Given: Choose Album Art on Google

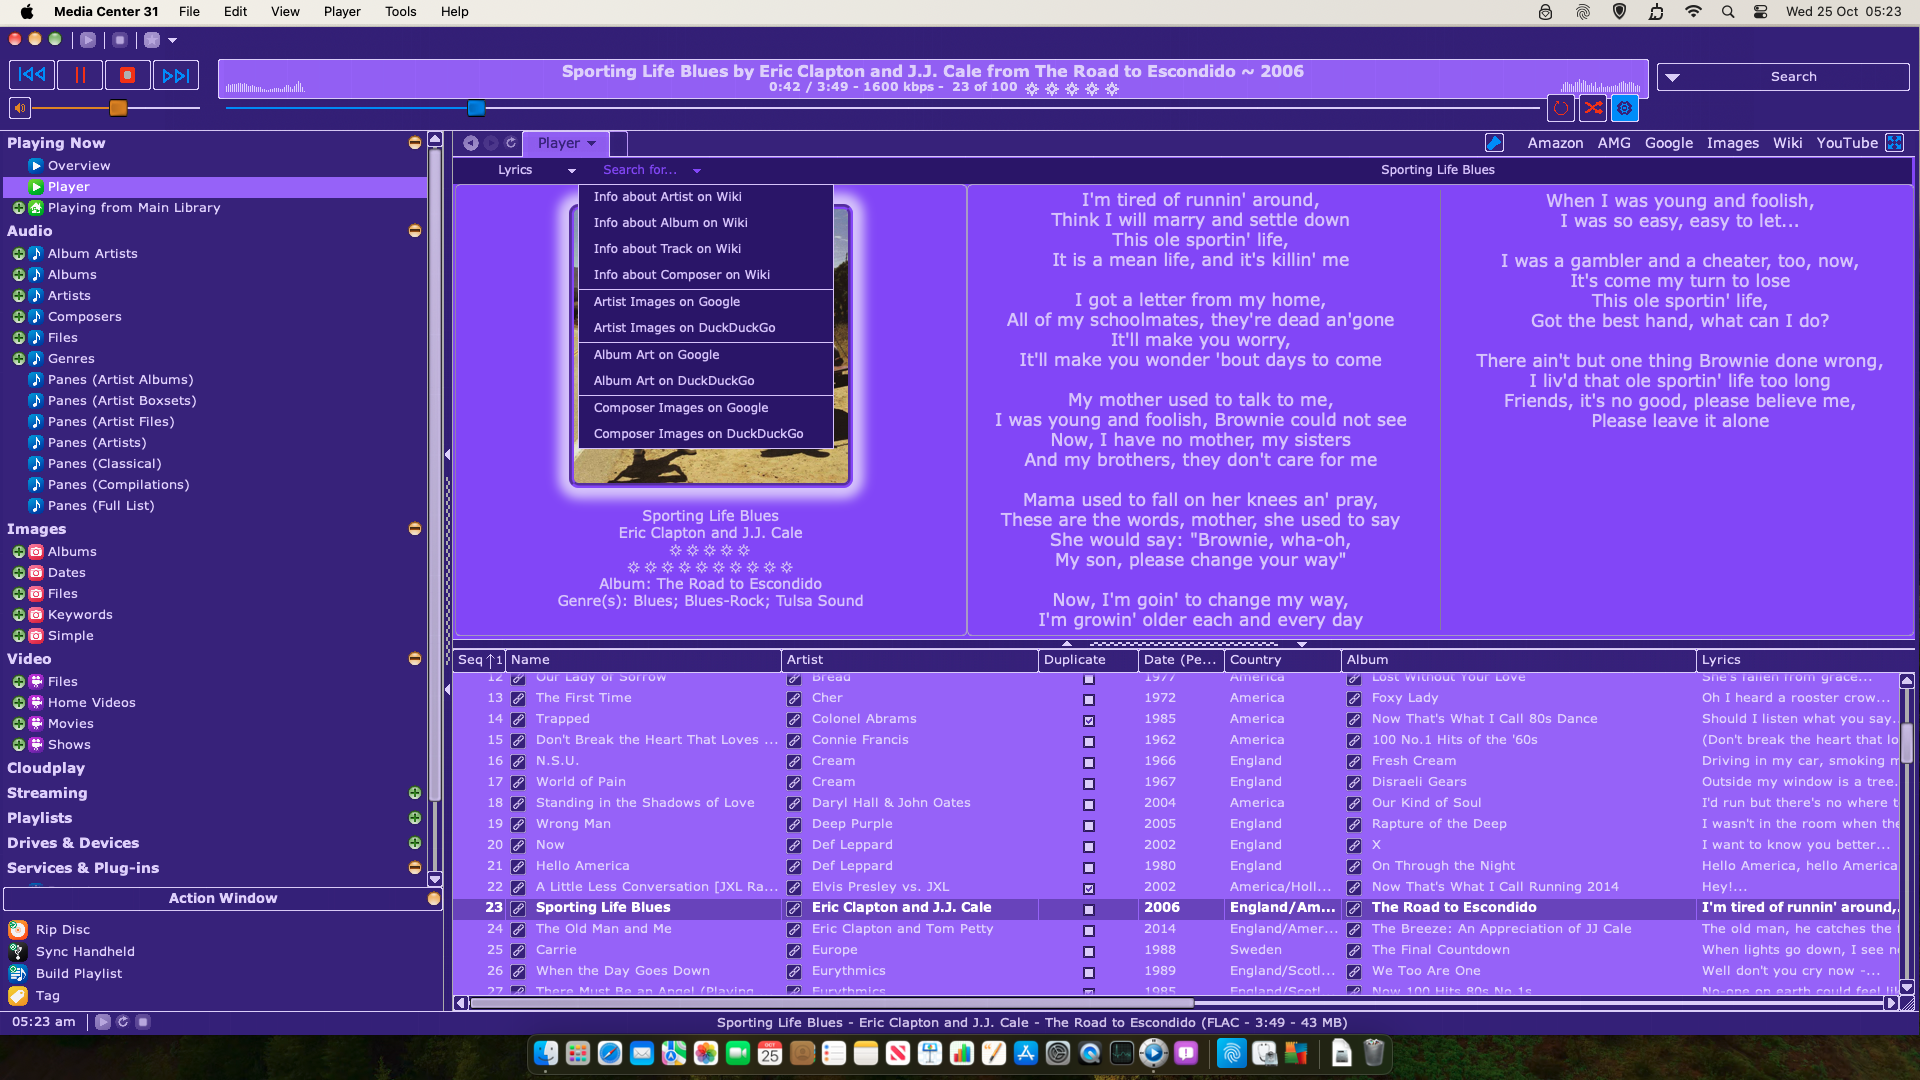Looking at the screenshot, I should 706,355.
